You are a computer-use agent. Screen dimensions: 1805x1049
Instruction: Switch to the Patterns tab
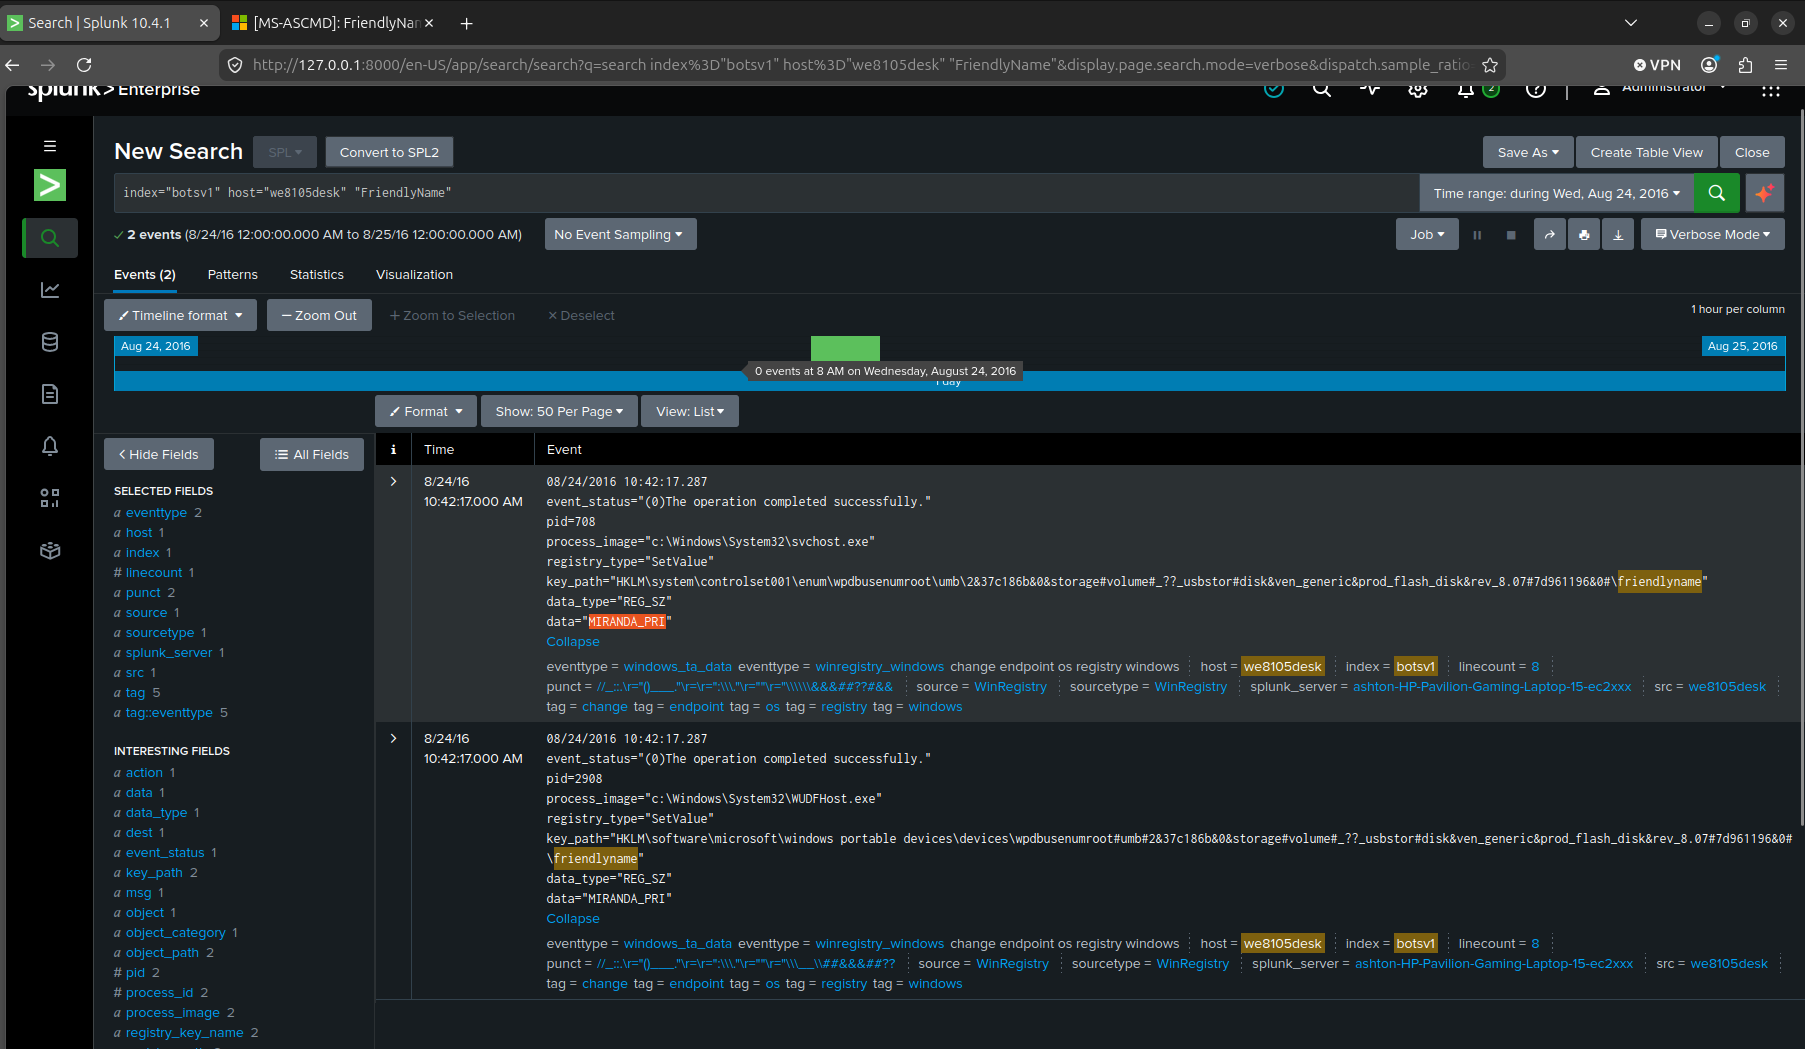tap(233, 275)
